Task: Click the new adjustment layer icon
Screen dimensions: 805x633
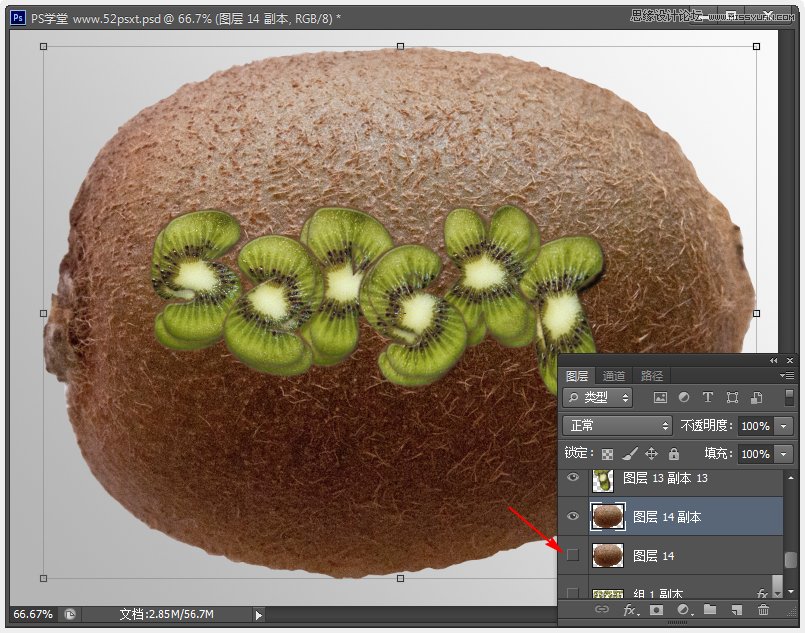Action: point(683,609)
